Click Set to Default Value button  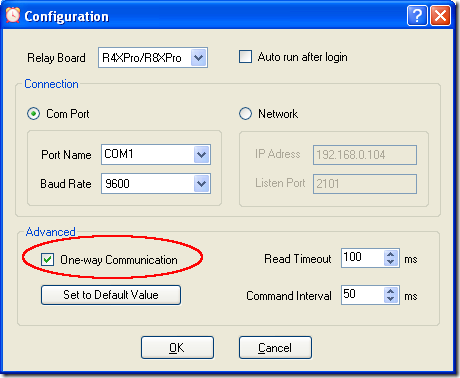coord(111,295)
